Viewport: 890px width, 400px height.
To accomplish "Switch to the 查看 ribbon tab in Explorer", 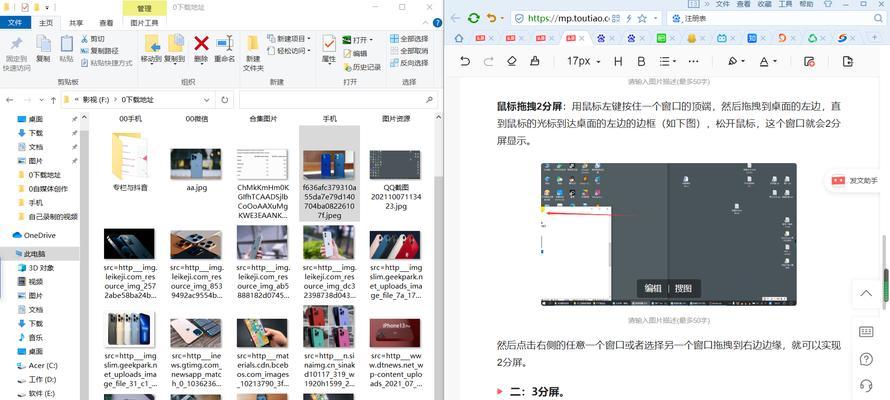I will click(x=106, y=23).
